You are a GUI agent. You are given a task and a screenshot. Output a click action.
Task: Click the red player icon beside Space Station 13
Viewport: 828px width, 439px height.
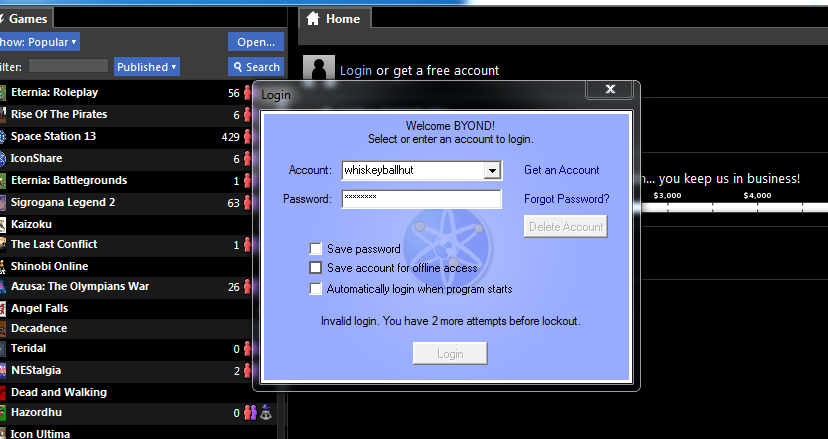pos(247,137)
